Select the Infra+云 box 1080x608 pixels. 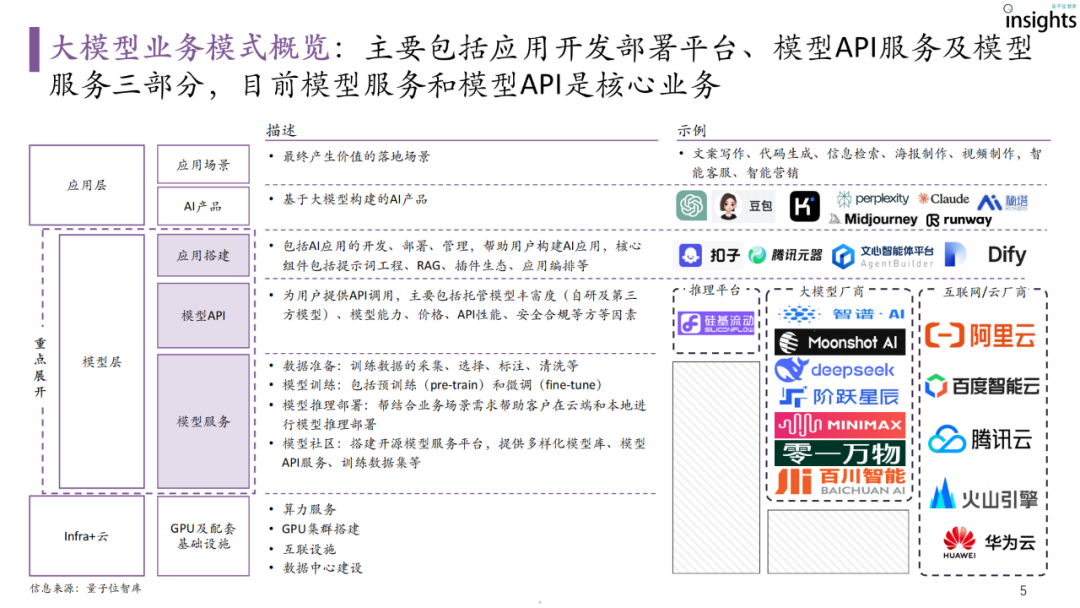coord(87,536)
